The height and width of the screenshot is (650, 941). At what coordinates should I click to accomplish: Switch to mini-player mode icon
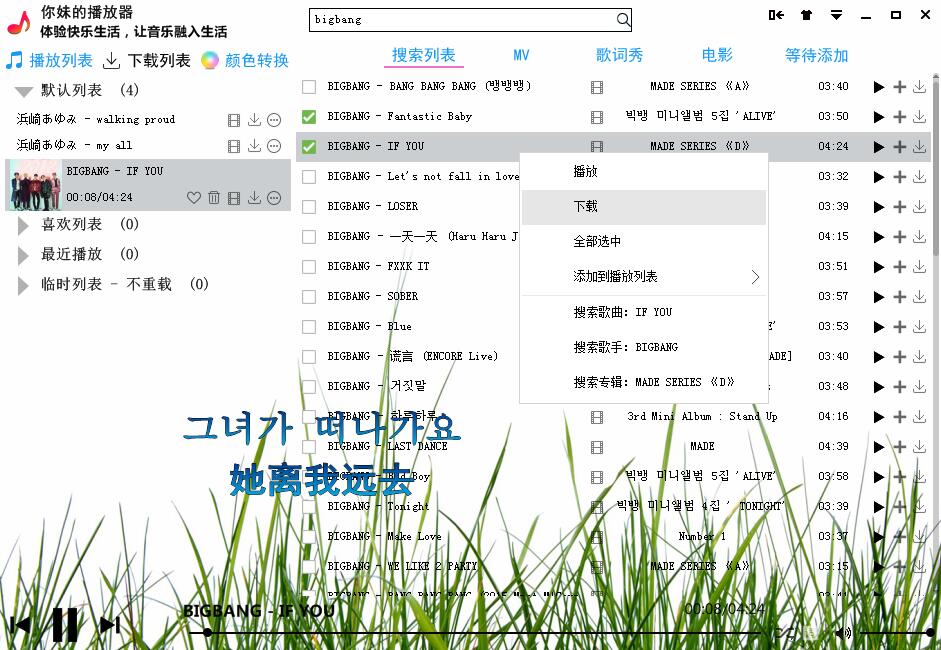click(776, 15)
